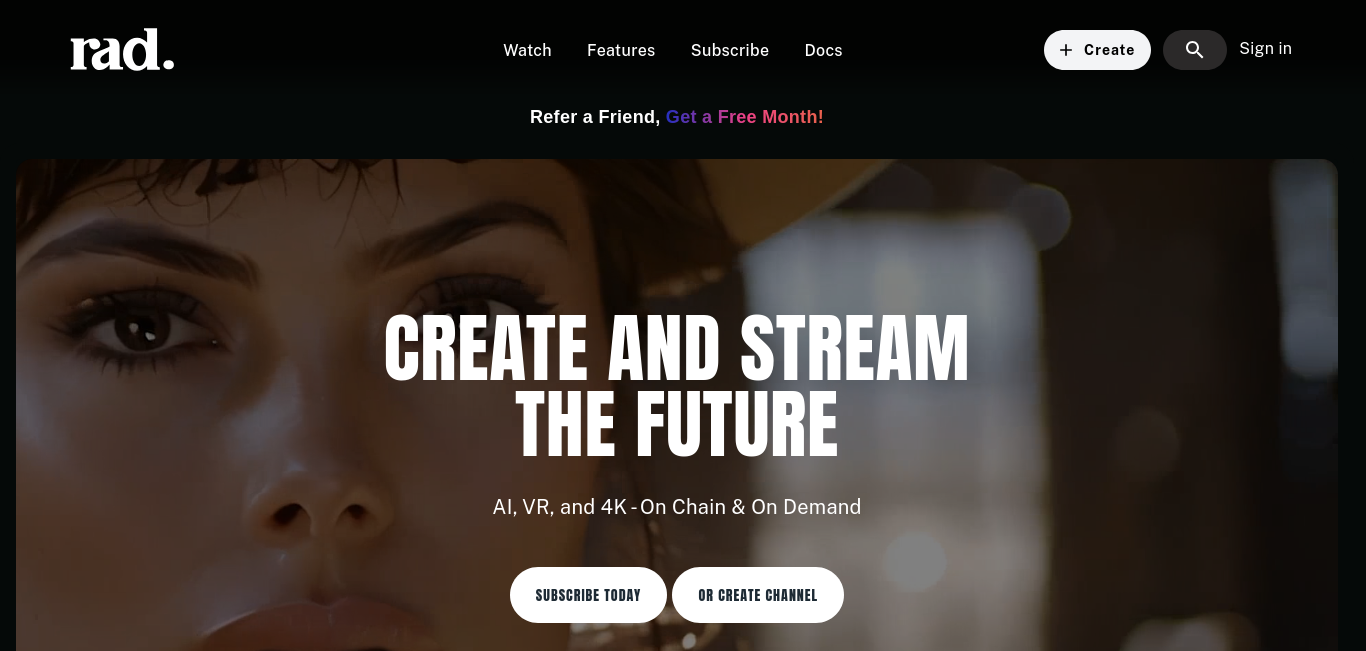Screen dimensions: 1366x651
Task: Click the SUBSCRIBE TODAY button
Action: (x=588, y=595)
